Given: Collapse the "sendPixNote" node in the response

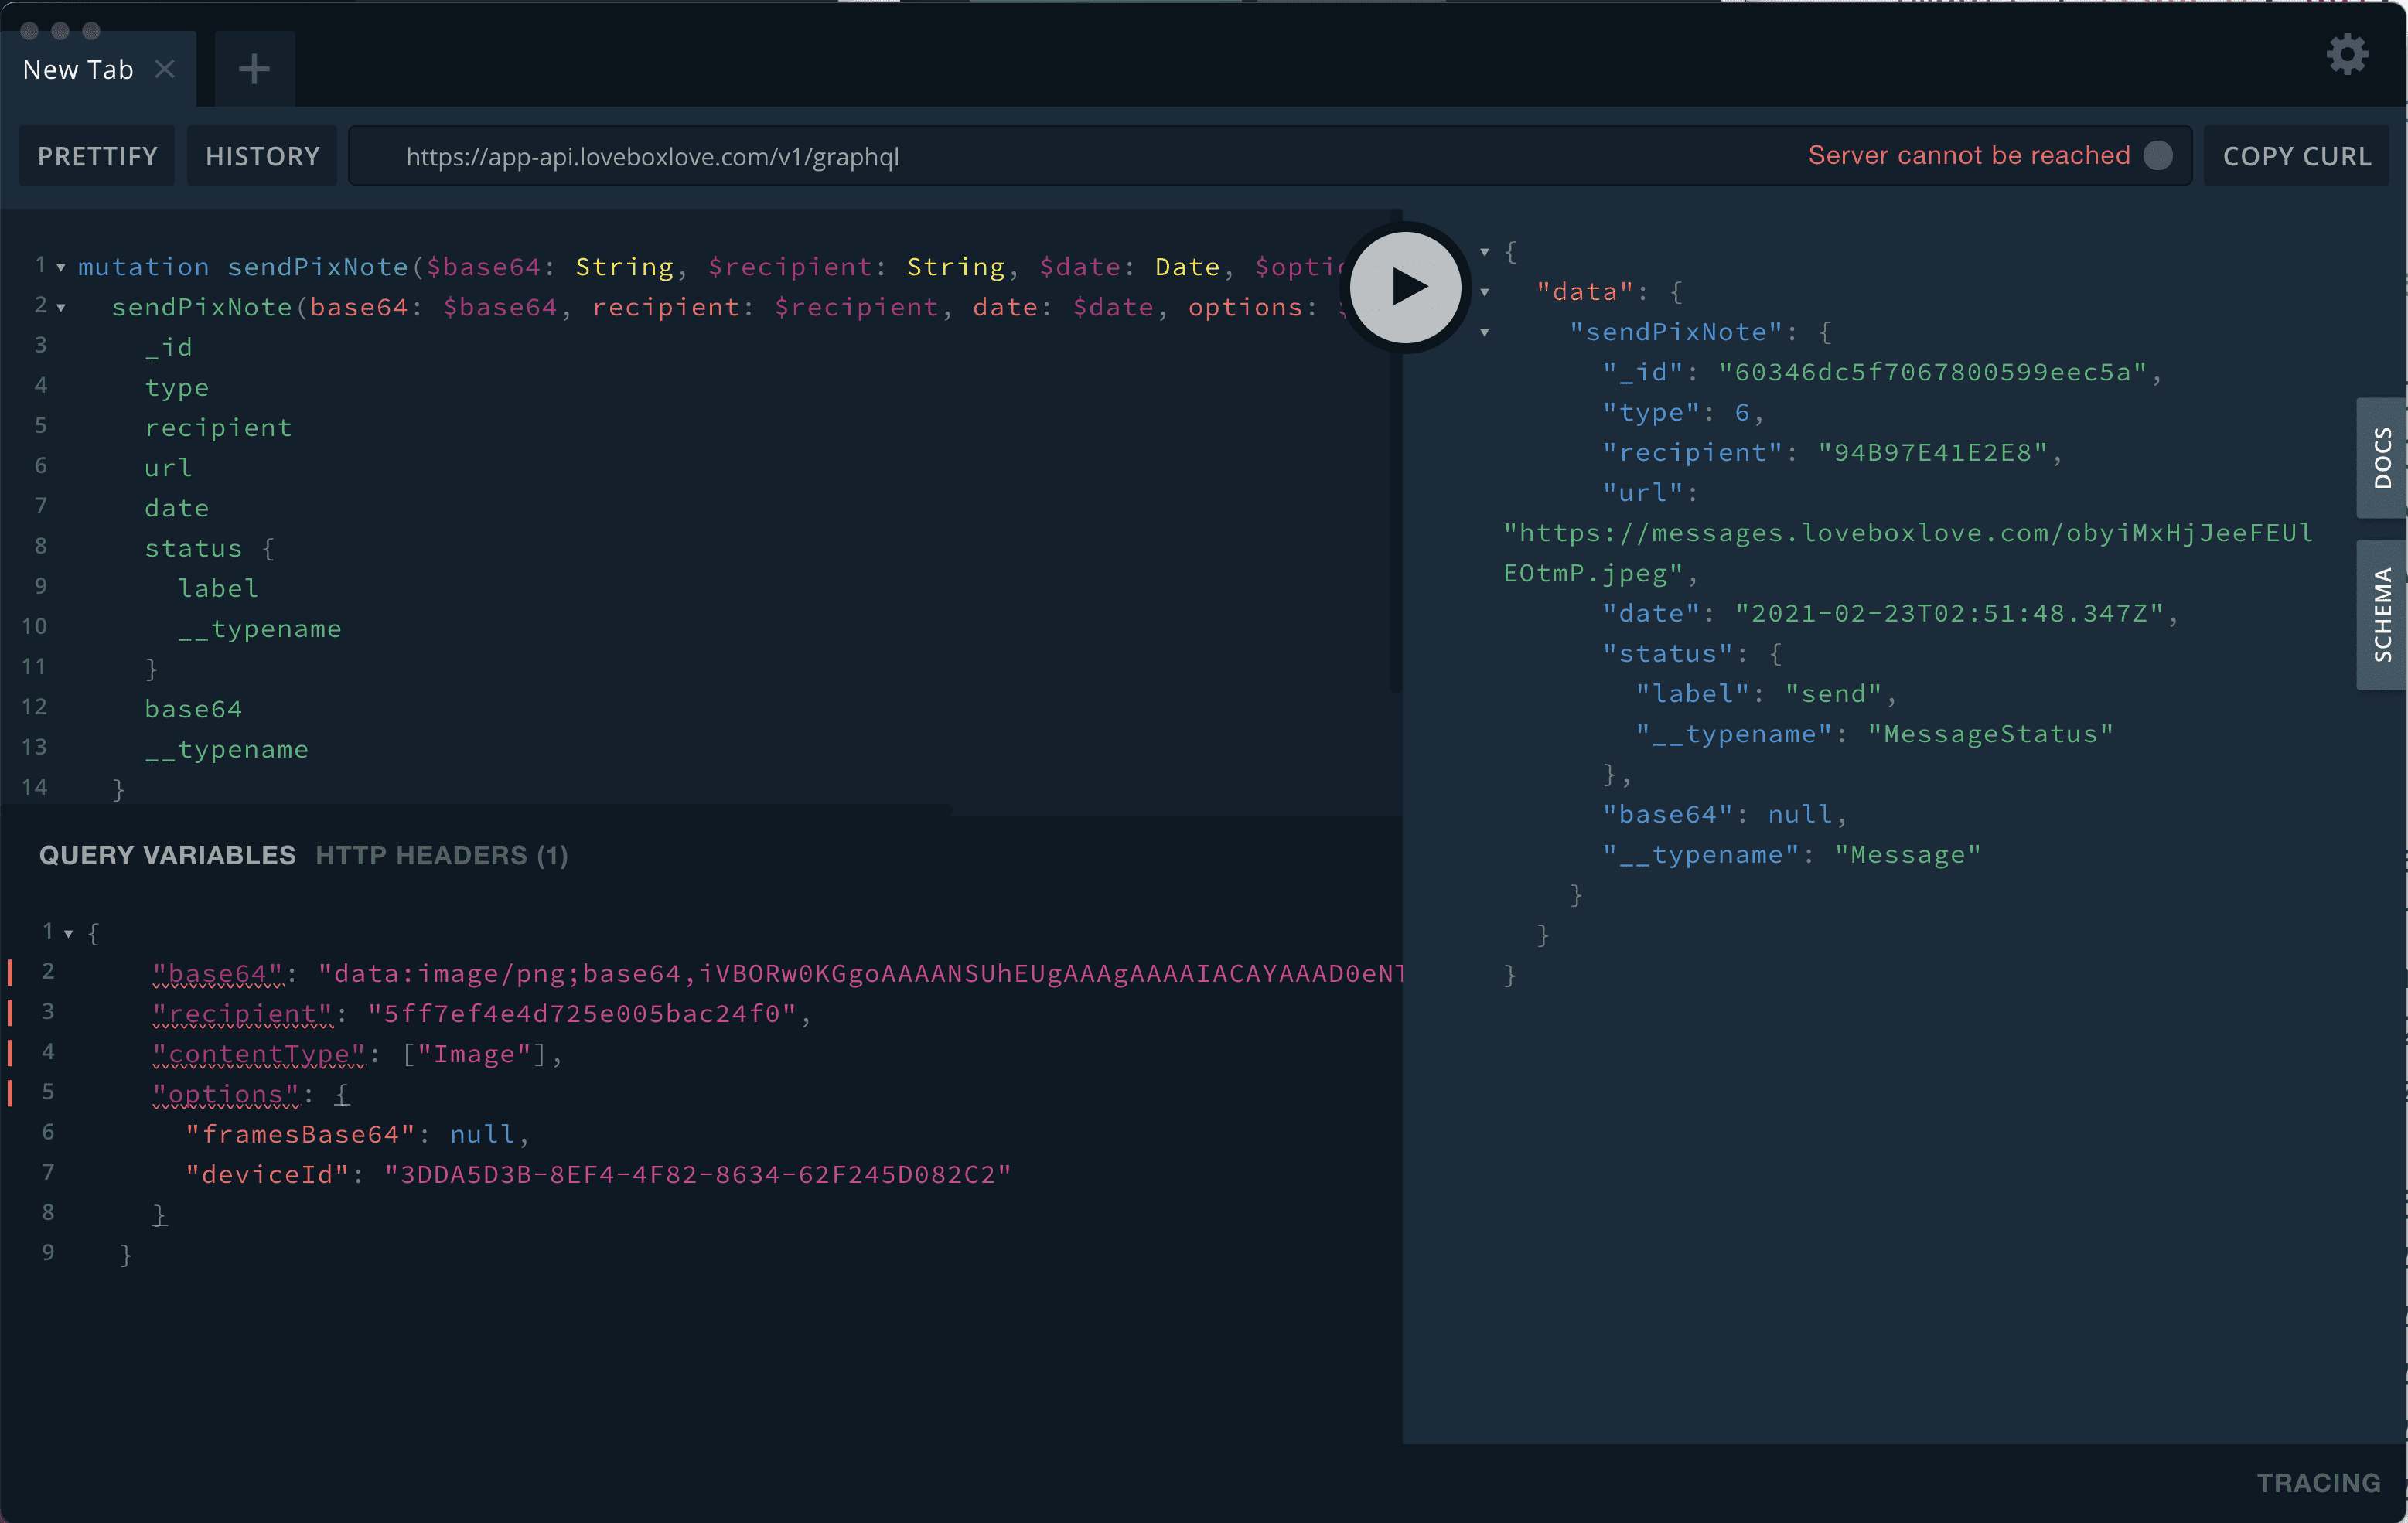Looking at the screenshot, I should point(1485,333).
